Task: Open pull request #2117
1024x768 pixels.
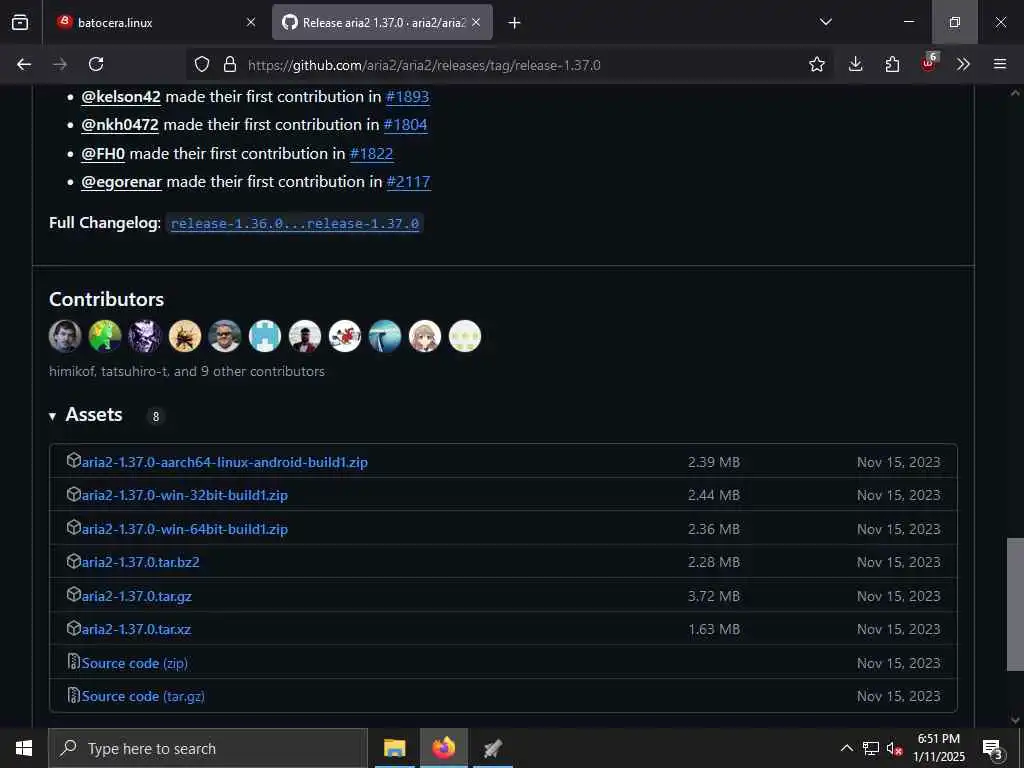Action: [x=409, y=182]
